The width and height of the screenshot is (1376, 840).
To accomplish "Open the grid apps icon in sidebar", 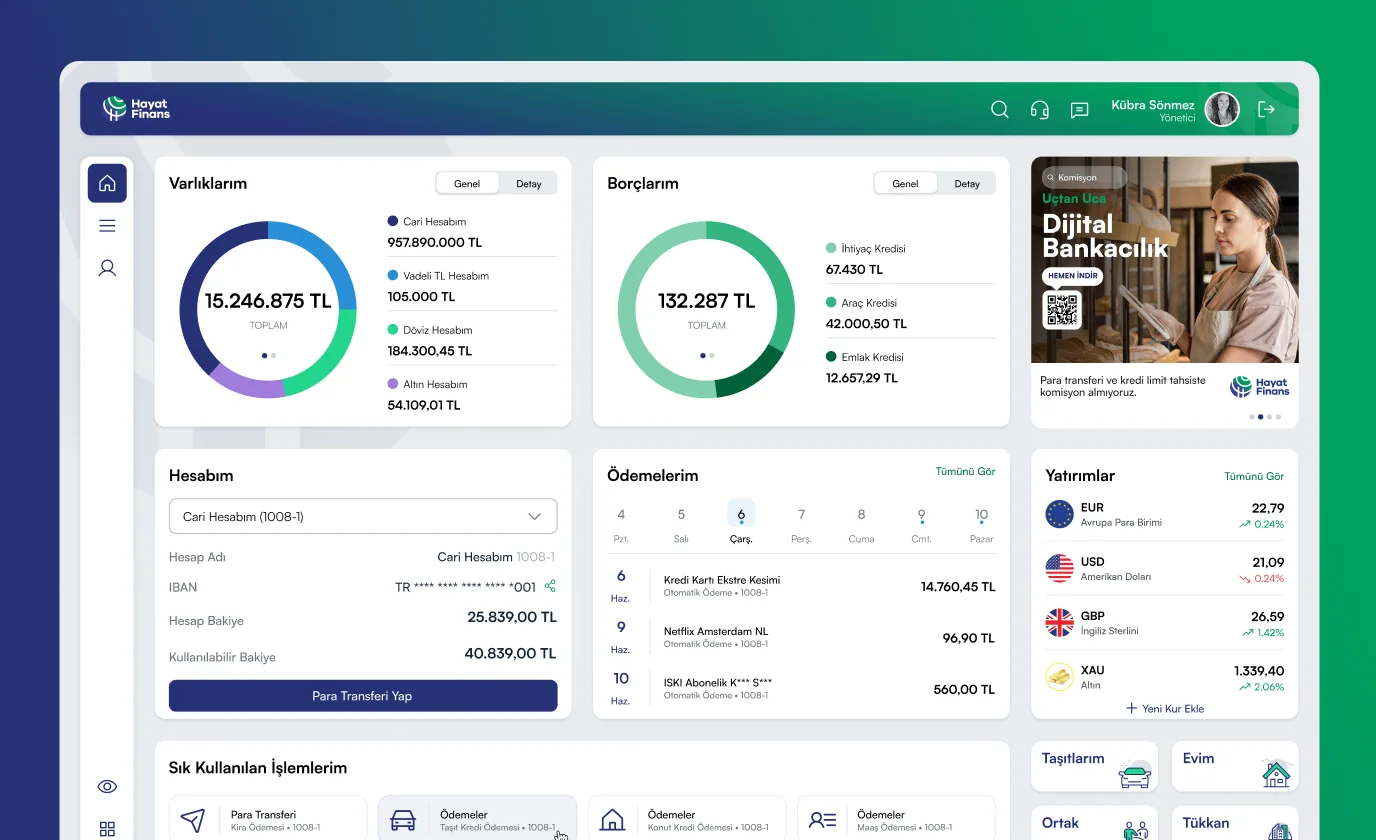I will 107,828.
